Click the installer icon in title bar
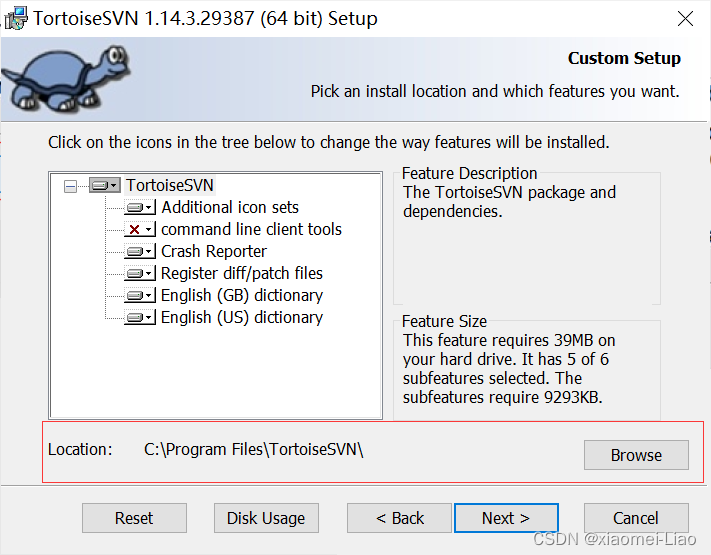This screenshot has height=555, width=711. pos(16,19)
